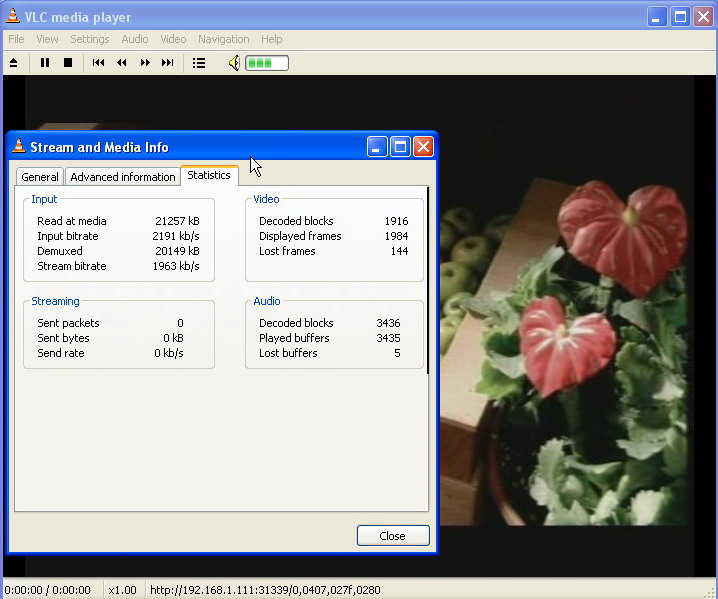Open the Audio menu
This screenshot has height=599, width=718.
click(x=135, y=39)
